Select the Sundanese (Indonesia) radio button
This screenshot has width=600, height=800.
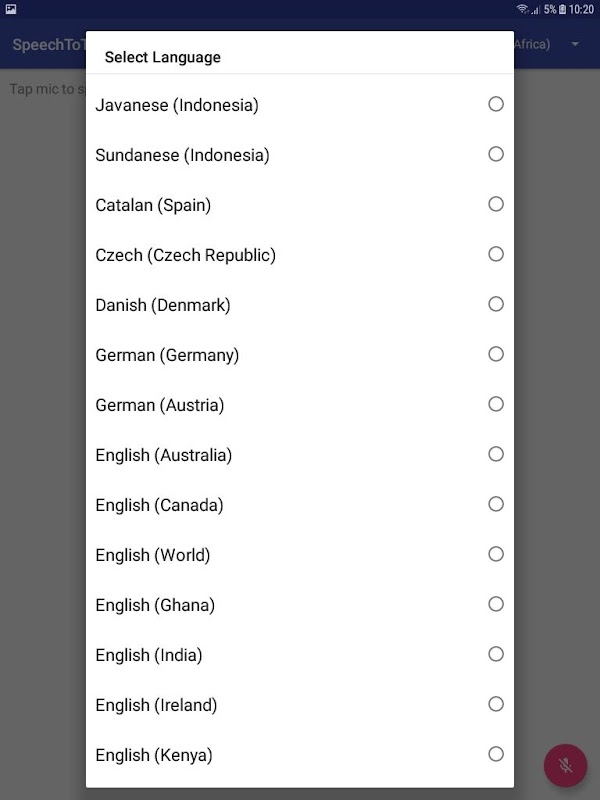point(496,154)
